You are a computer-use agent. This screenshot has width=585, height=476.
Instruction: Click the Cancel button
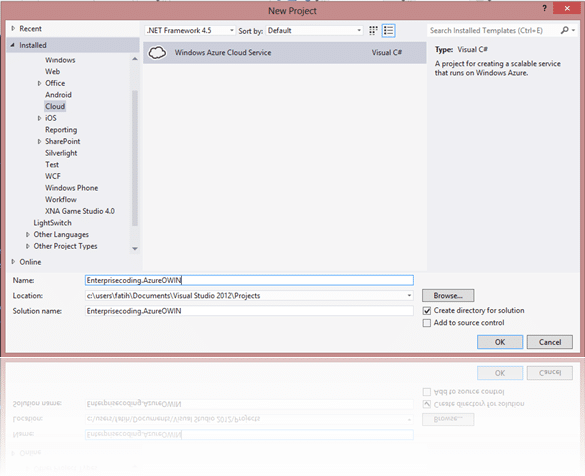coord(550,342)
